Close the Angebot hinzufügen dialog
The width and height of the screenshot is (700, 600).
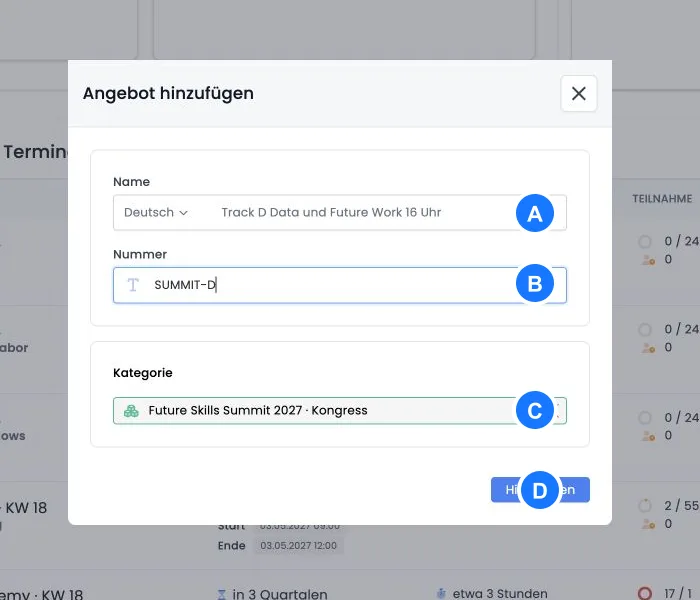coord(579,93)
